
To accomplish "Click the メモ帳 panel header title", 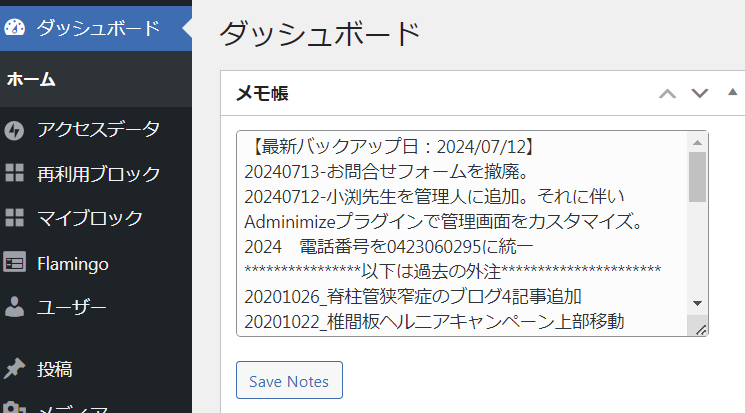I will pos(262,94).
